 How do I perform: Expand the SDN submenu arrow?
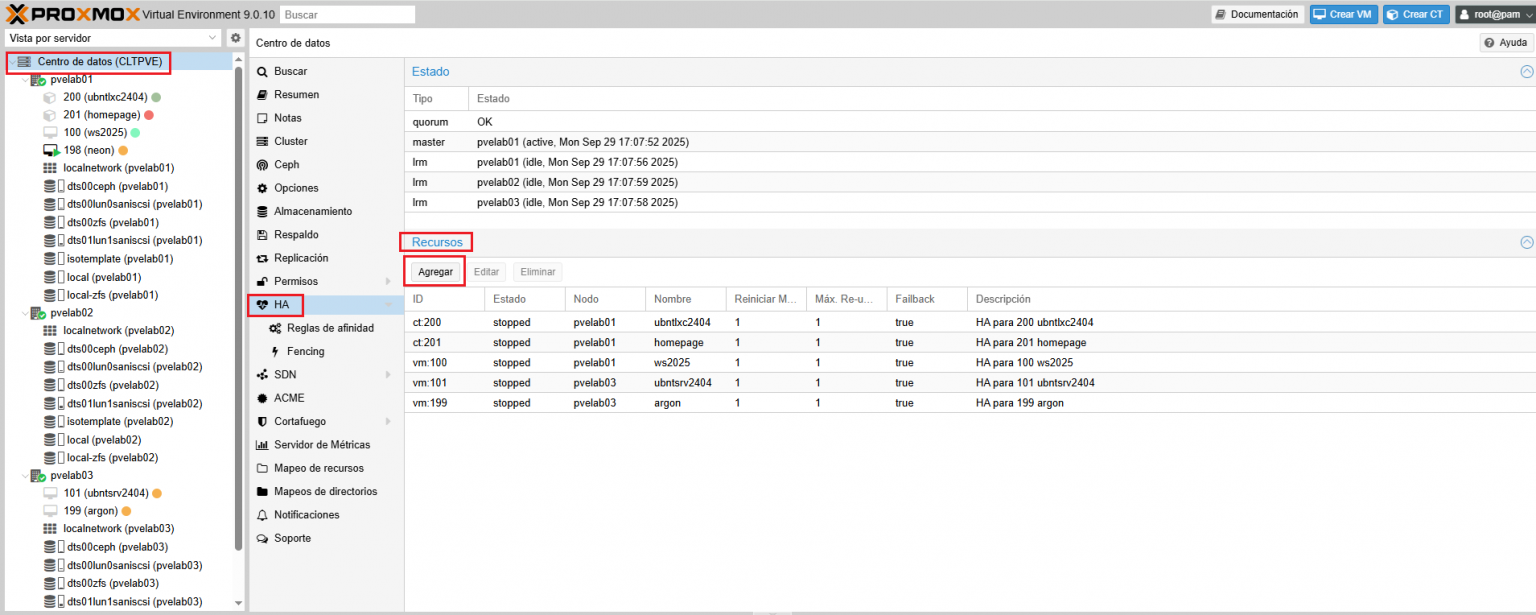tap(388, 375)
